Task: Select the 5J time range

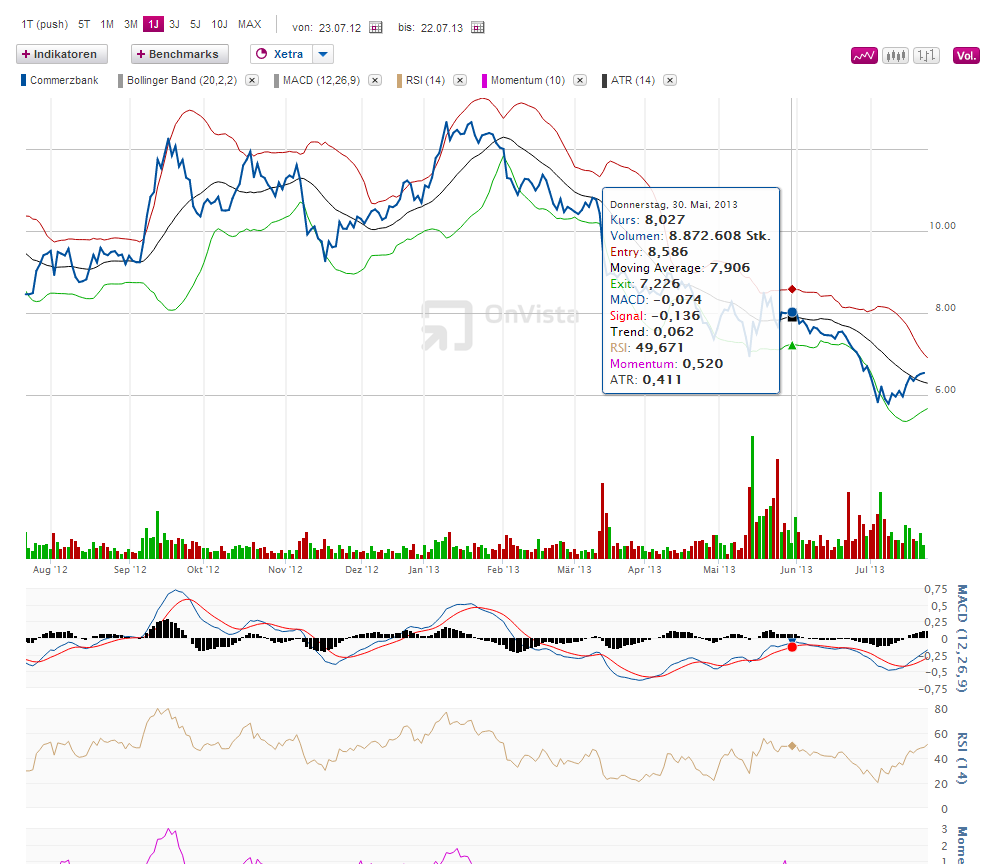Action: coord(195,24)
